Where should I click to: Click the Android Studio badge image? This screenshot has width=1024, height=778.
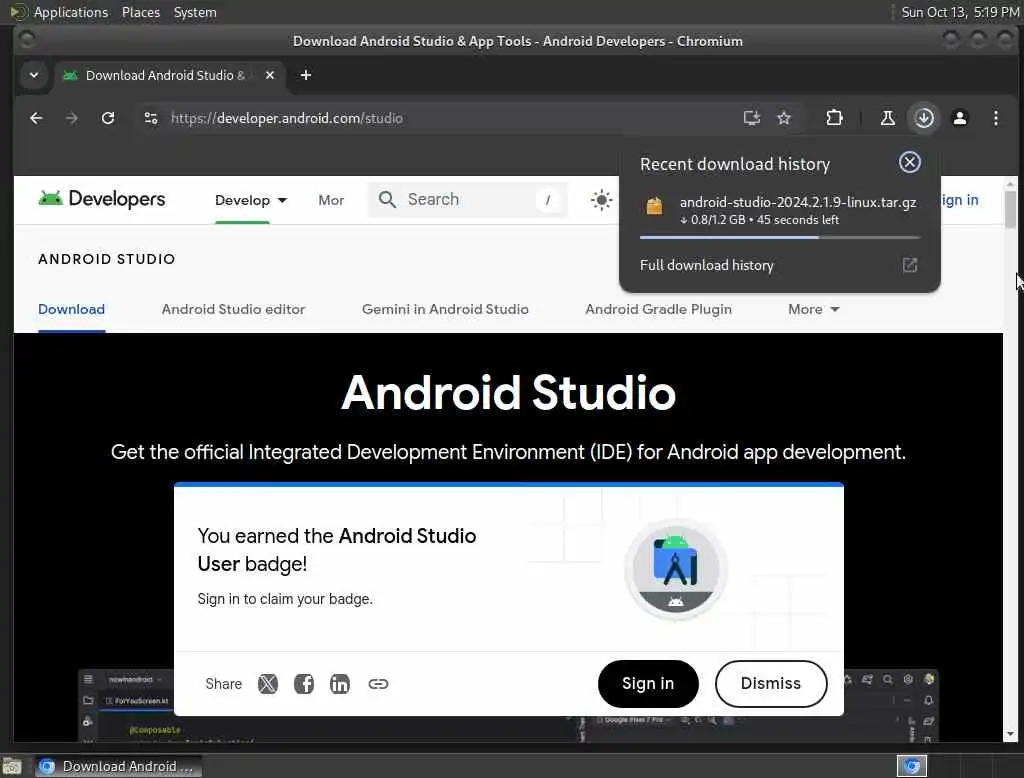click(676, 569)
